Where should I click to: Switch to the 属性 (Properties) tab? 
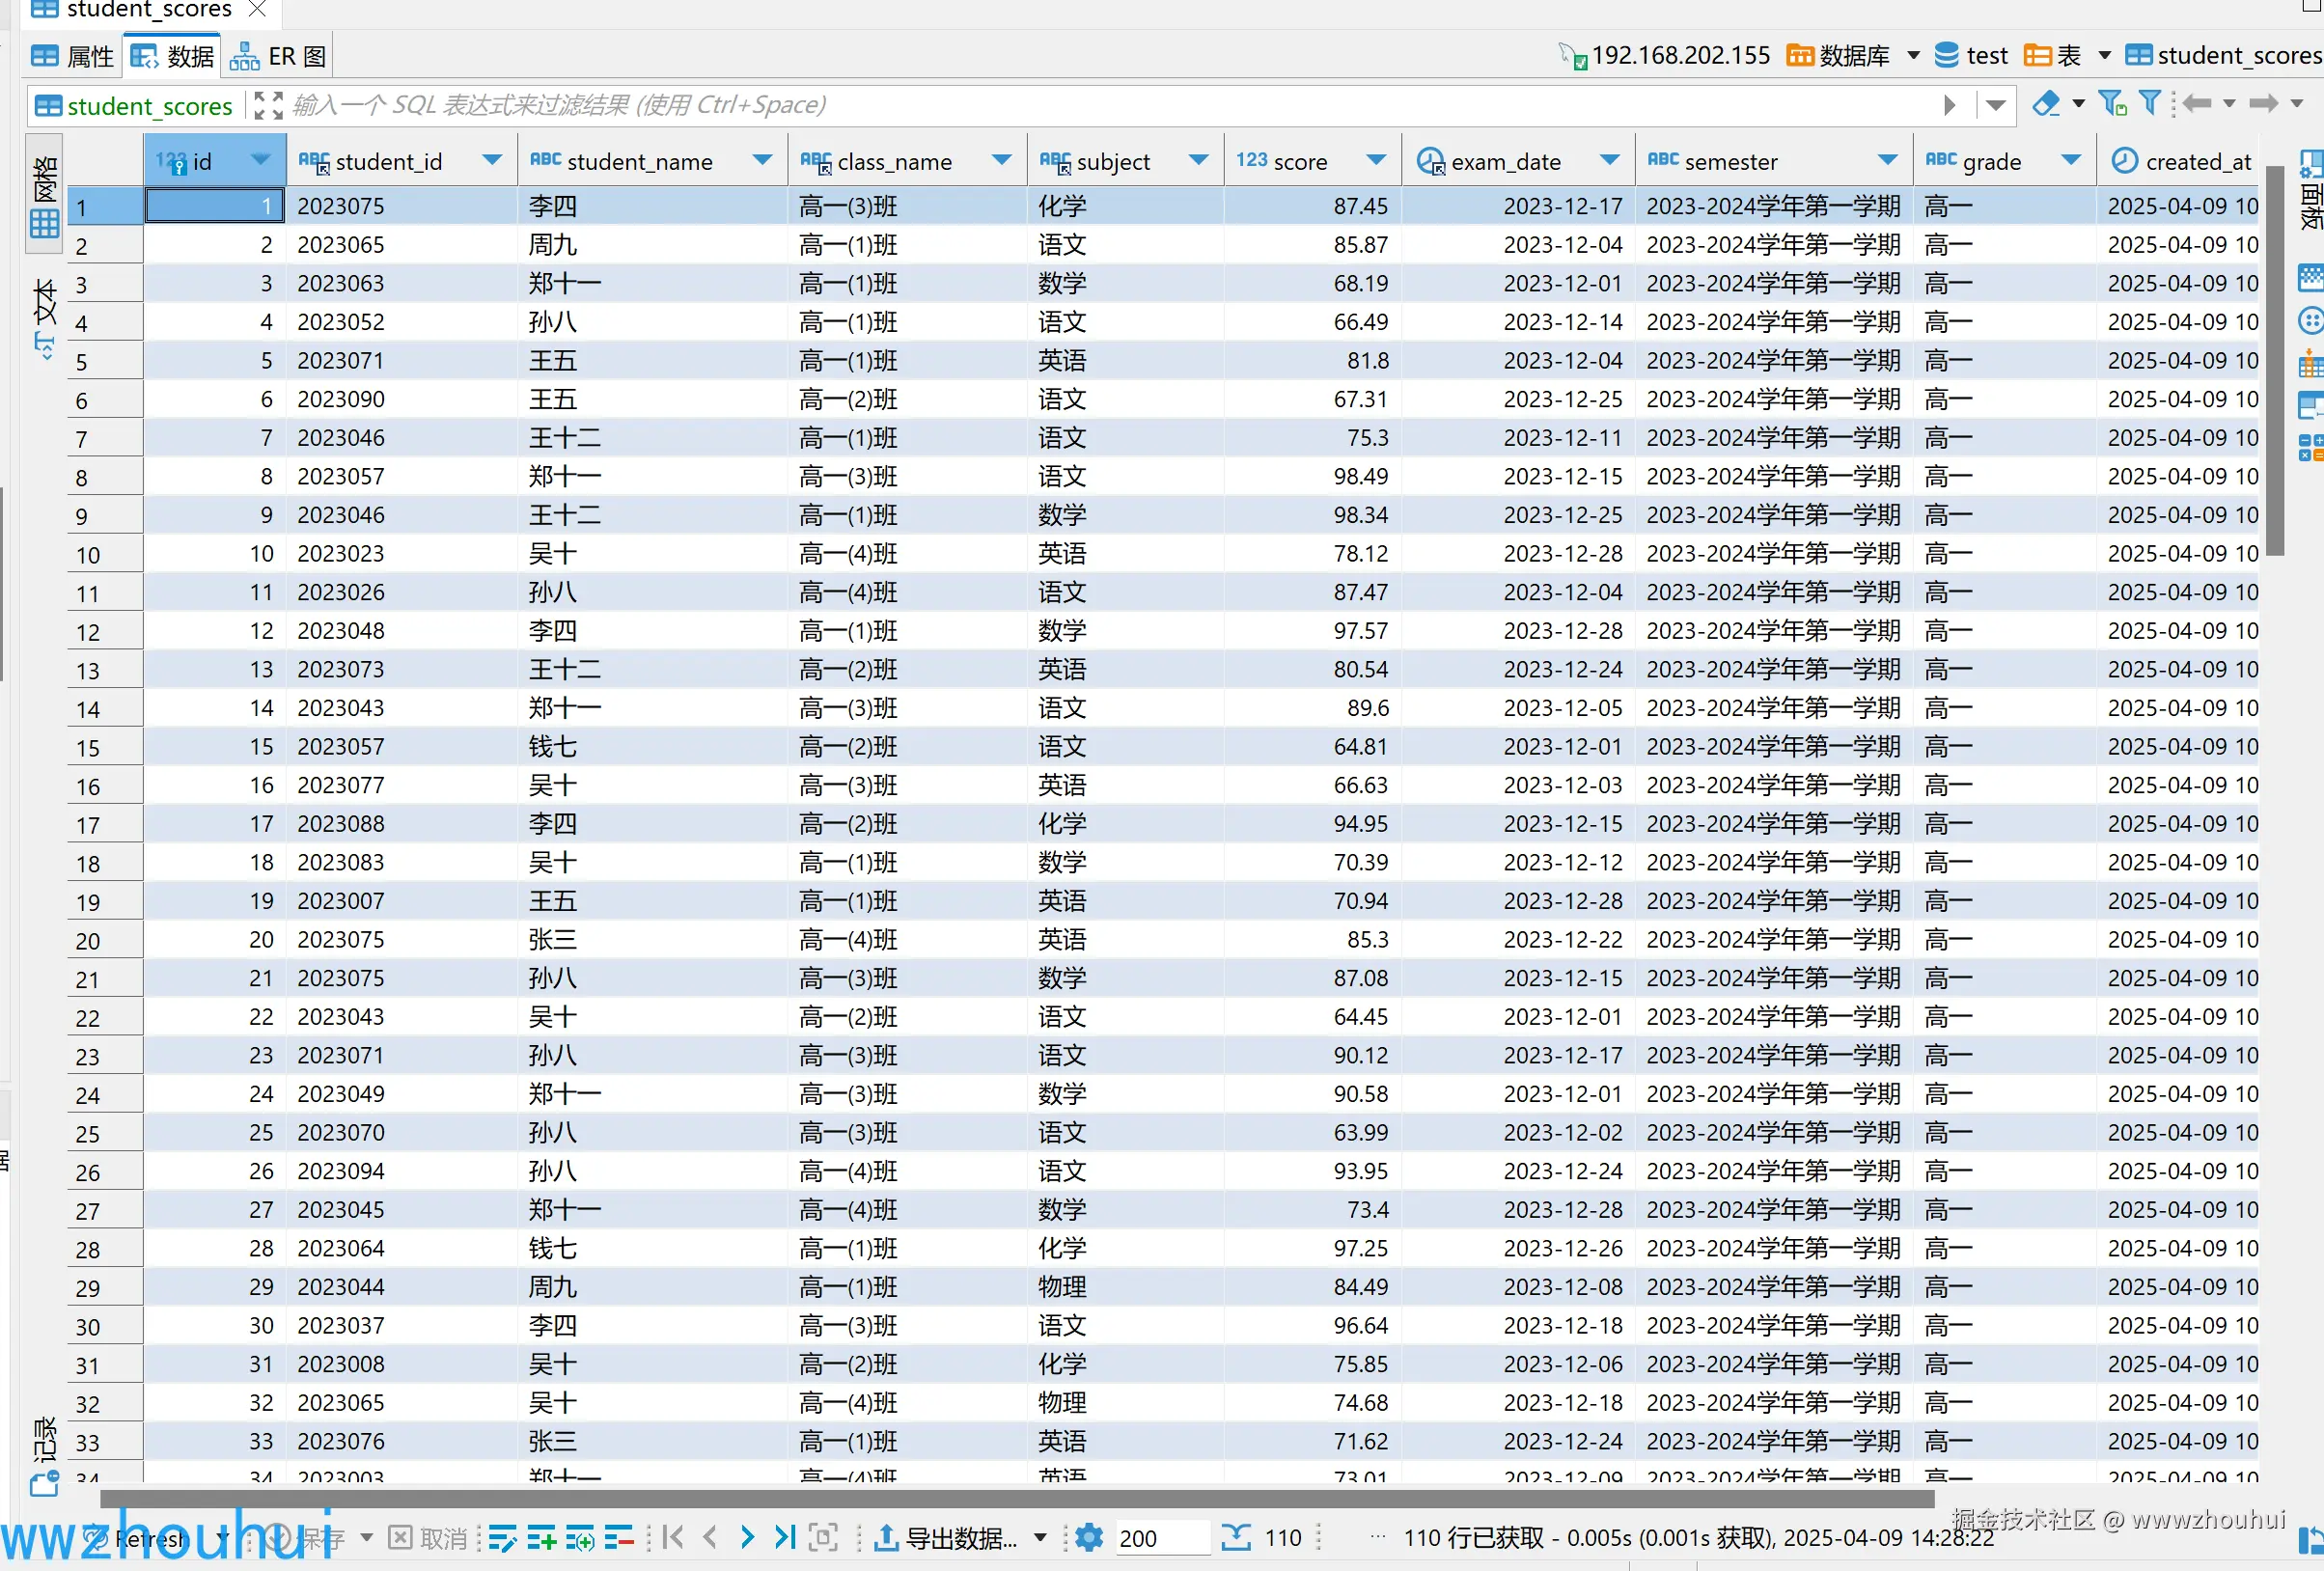pos(72,56)
